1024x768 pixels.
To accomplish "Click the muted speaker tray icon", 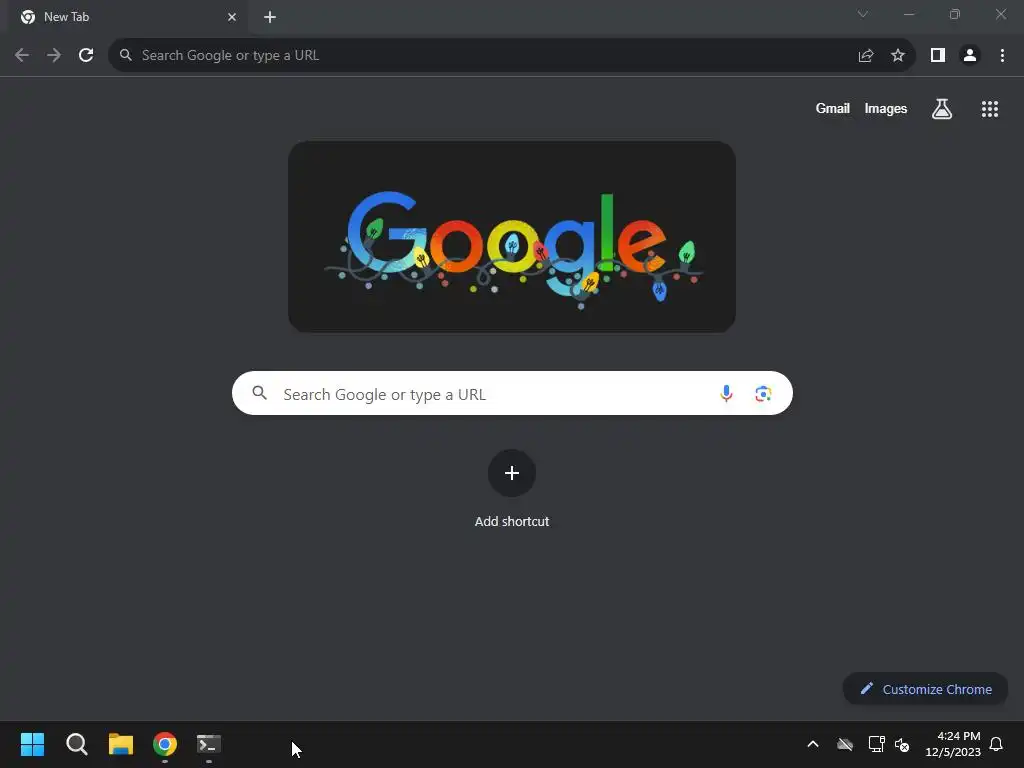I will point(902,744).
